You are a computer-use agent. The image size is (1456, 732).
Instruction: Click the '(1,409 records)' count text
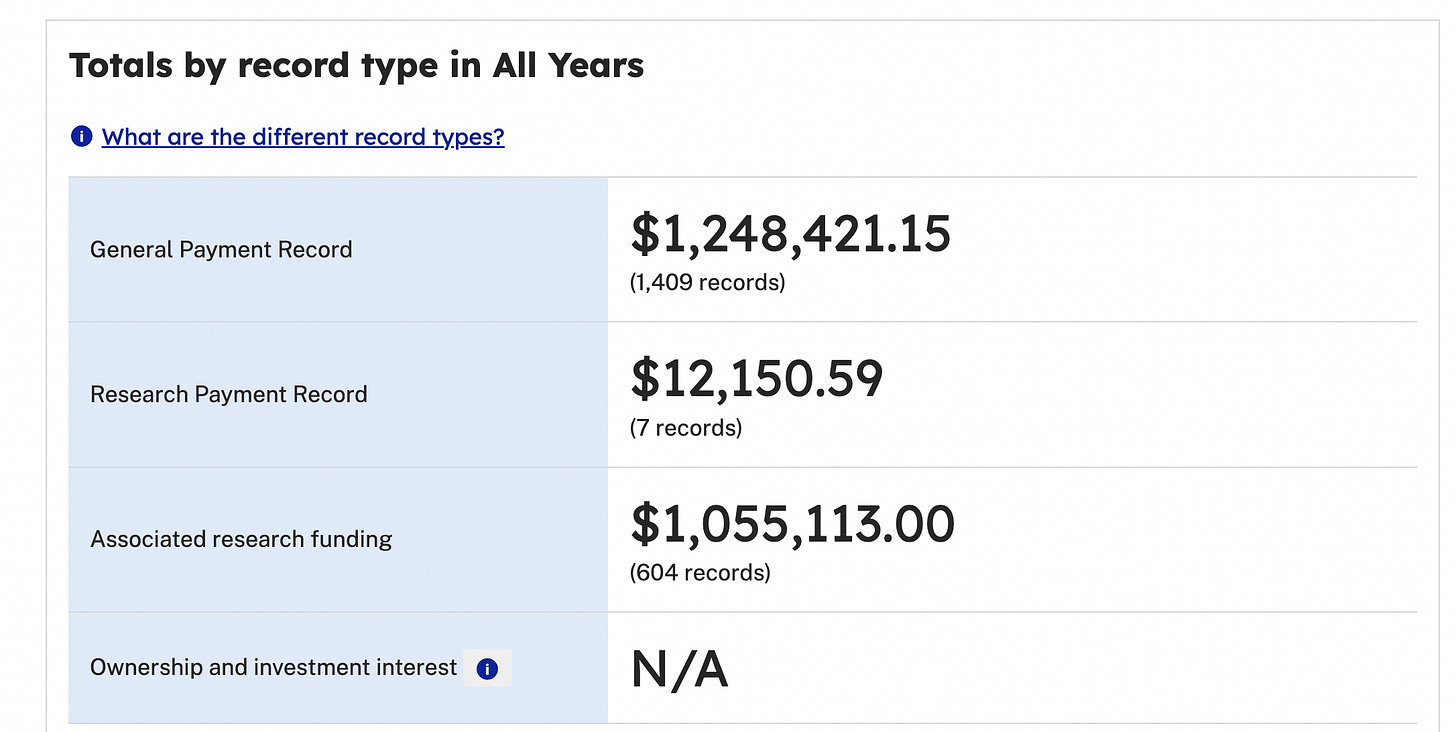(x=707, y=283)
